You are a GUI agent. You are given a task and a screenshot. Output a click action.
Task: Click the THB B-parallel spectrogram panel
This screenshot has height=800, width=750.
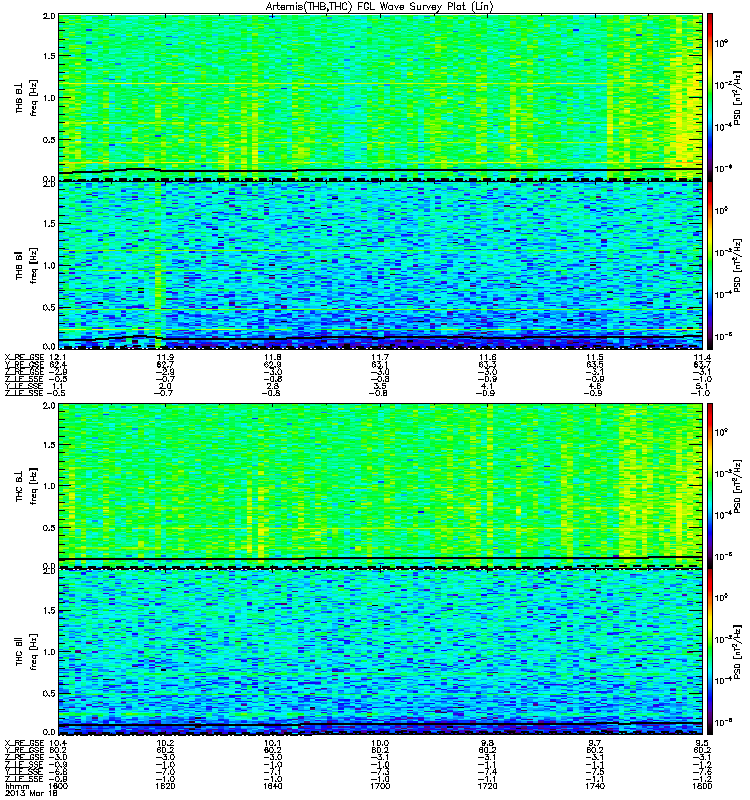380,265
